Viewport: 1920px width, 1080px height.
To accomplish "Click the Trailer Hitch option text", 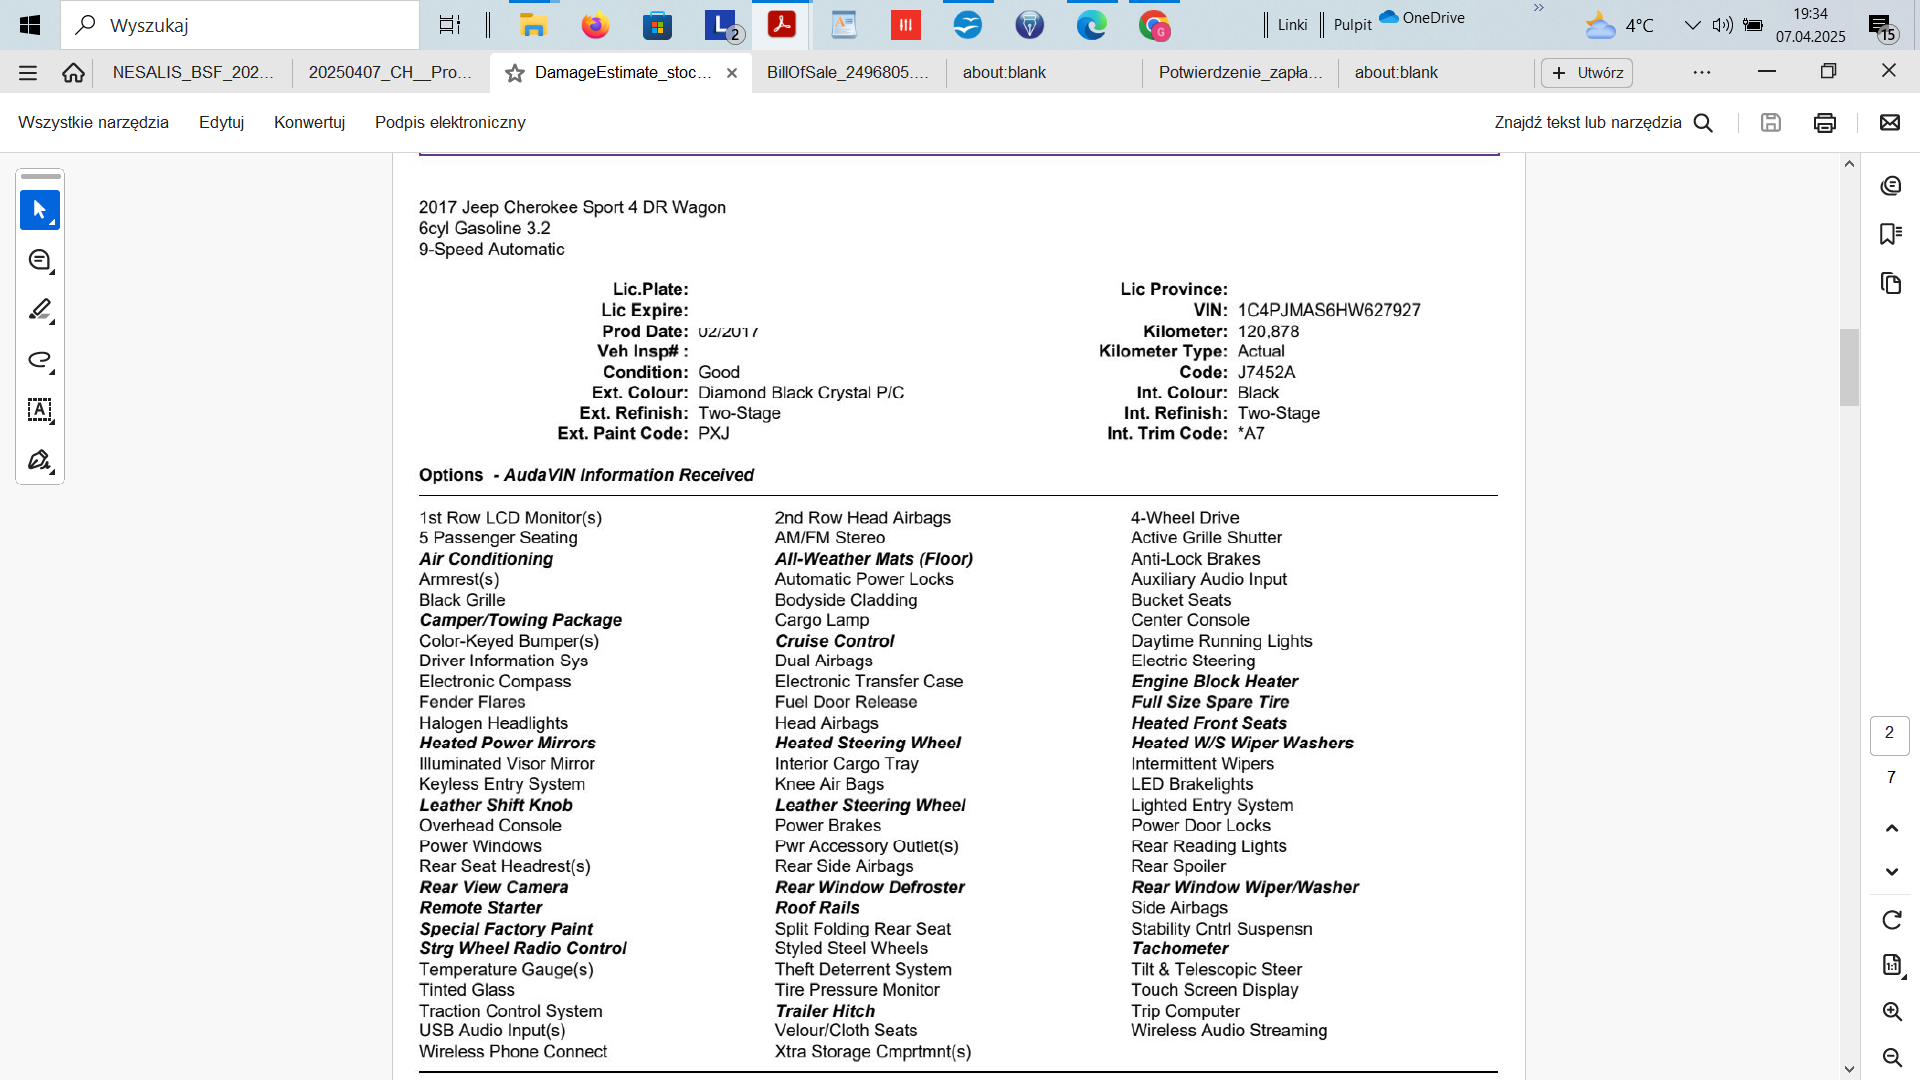I will [825, 1011].
